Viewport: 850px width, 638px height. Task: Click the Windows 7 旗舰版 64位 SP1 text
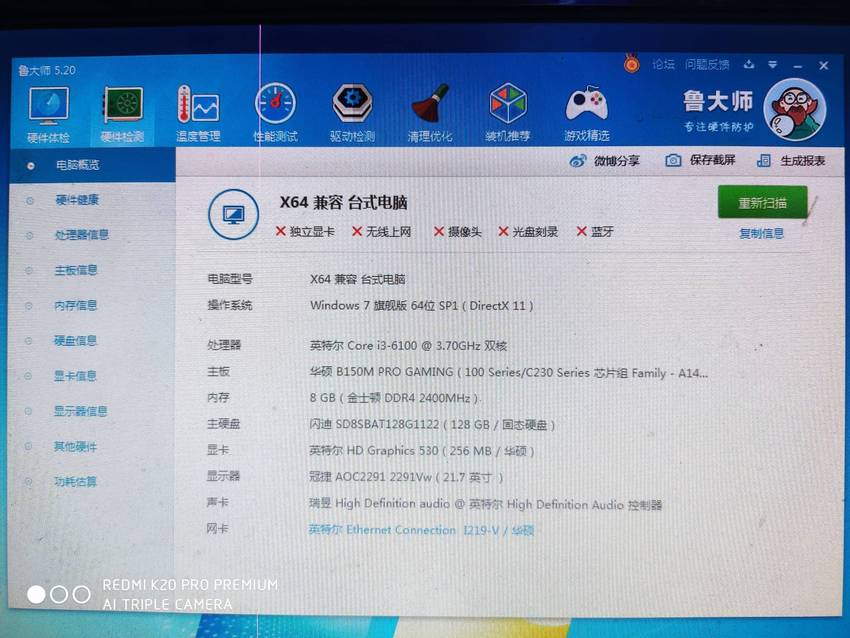tap(422, 306)
